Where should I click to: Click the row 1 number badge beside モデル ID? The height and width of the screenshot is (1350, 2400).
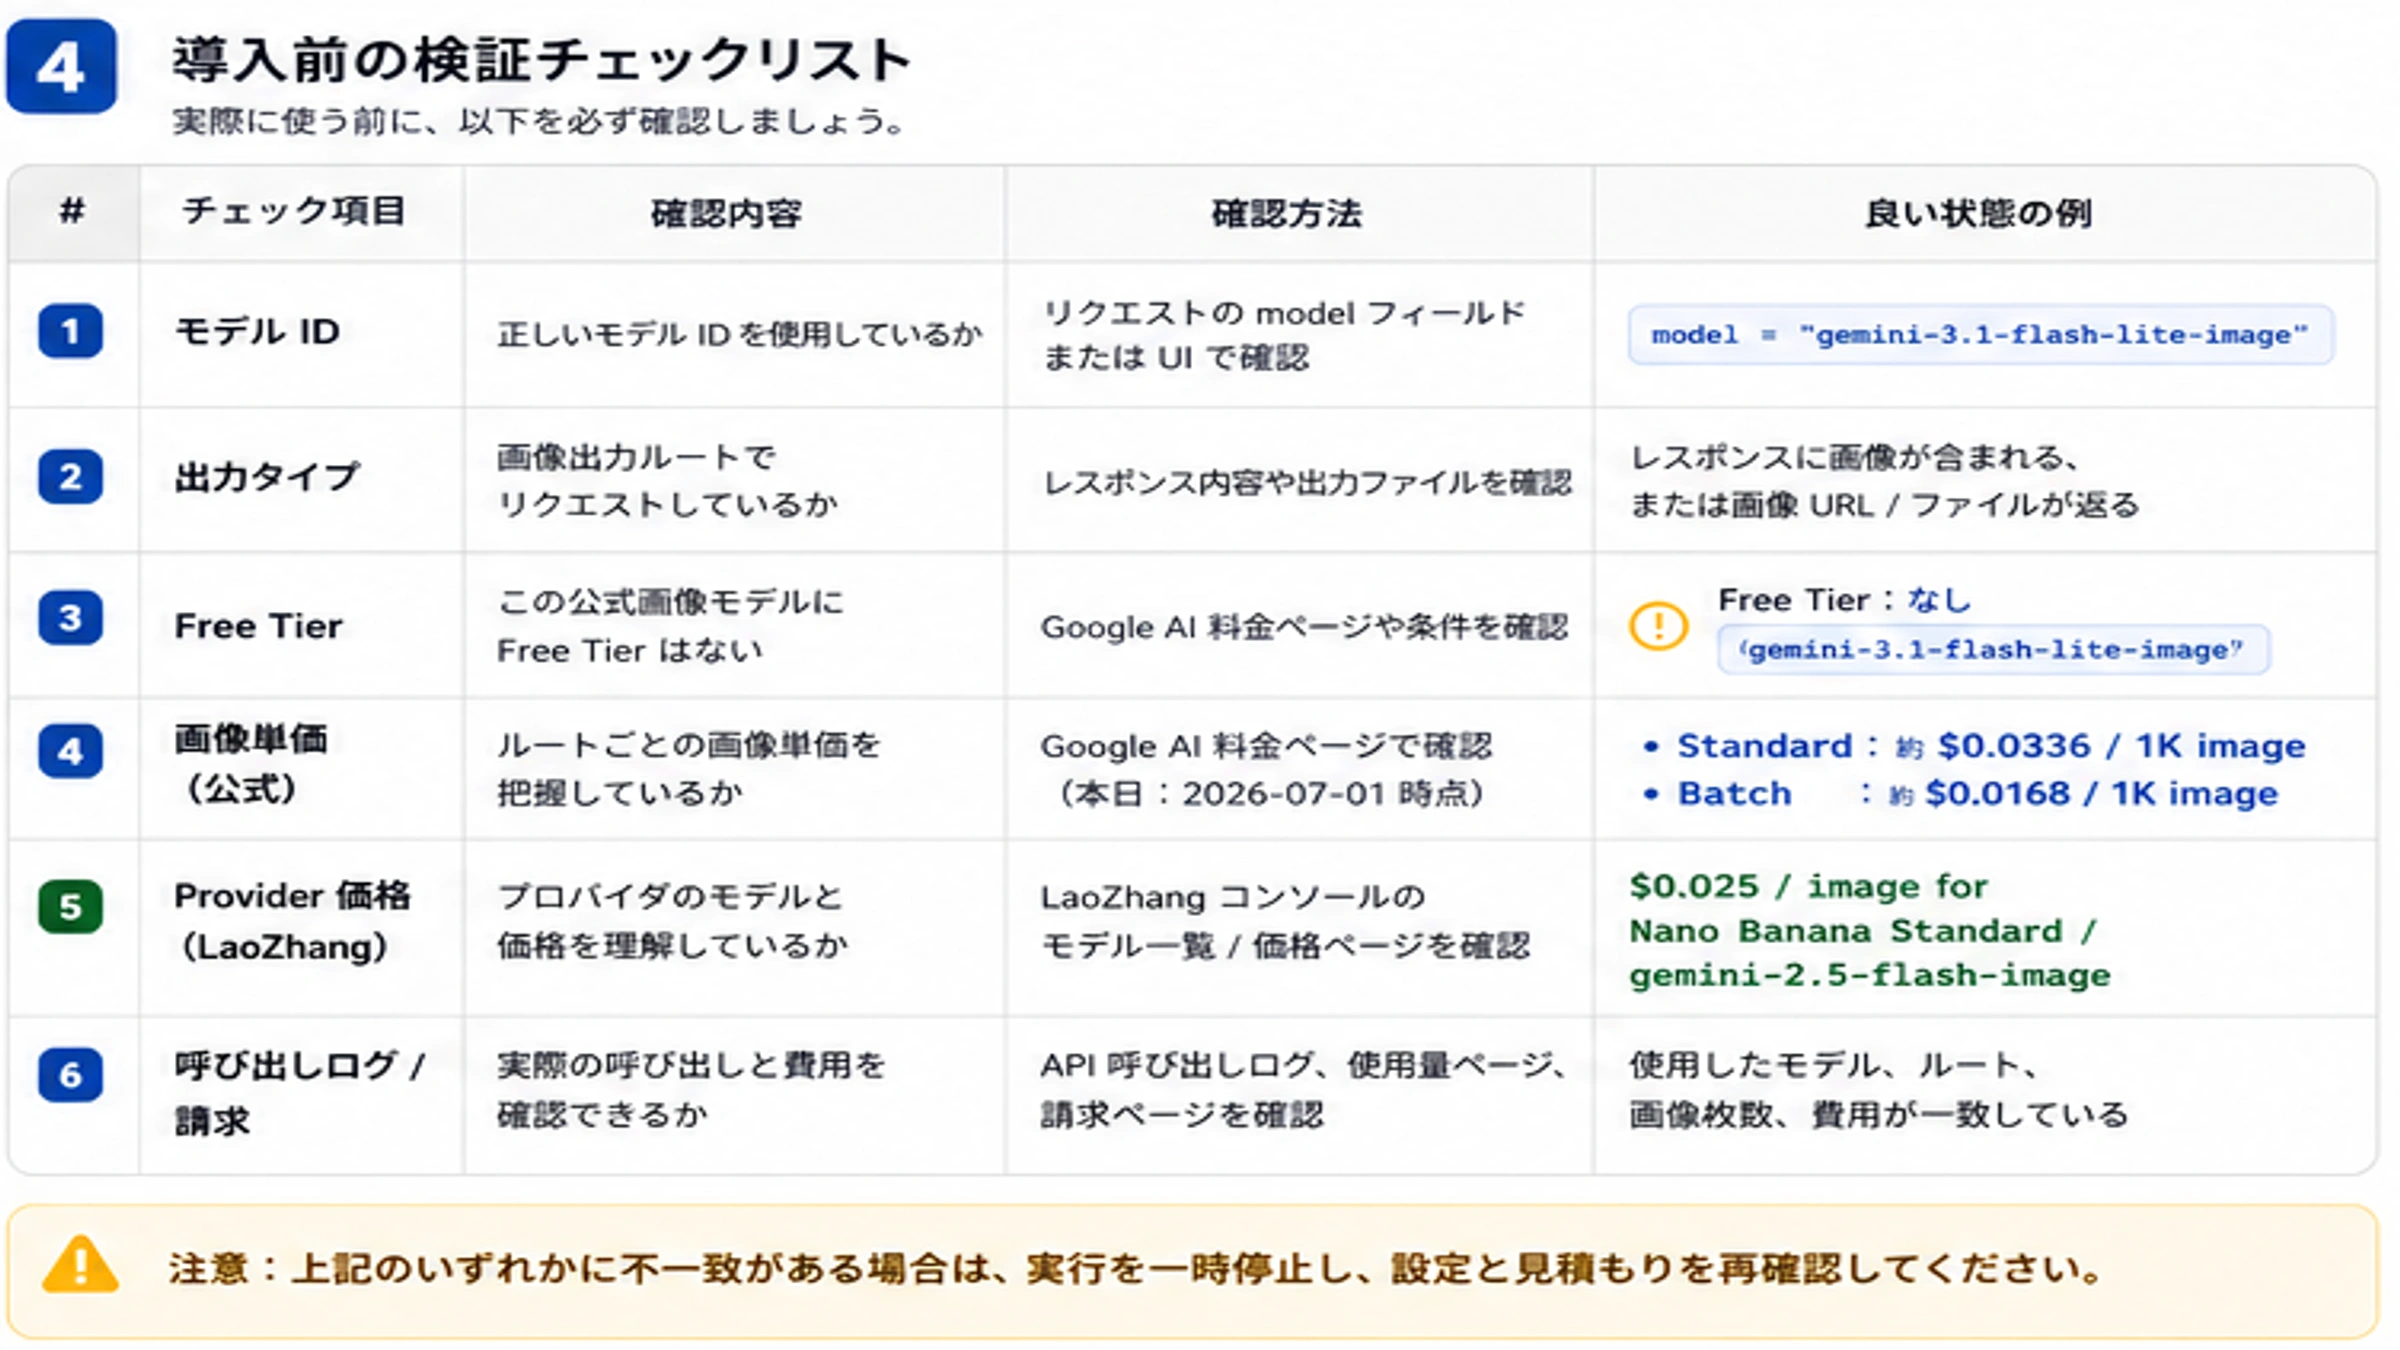[70, 331]
